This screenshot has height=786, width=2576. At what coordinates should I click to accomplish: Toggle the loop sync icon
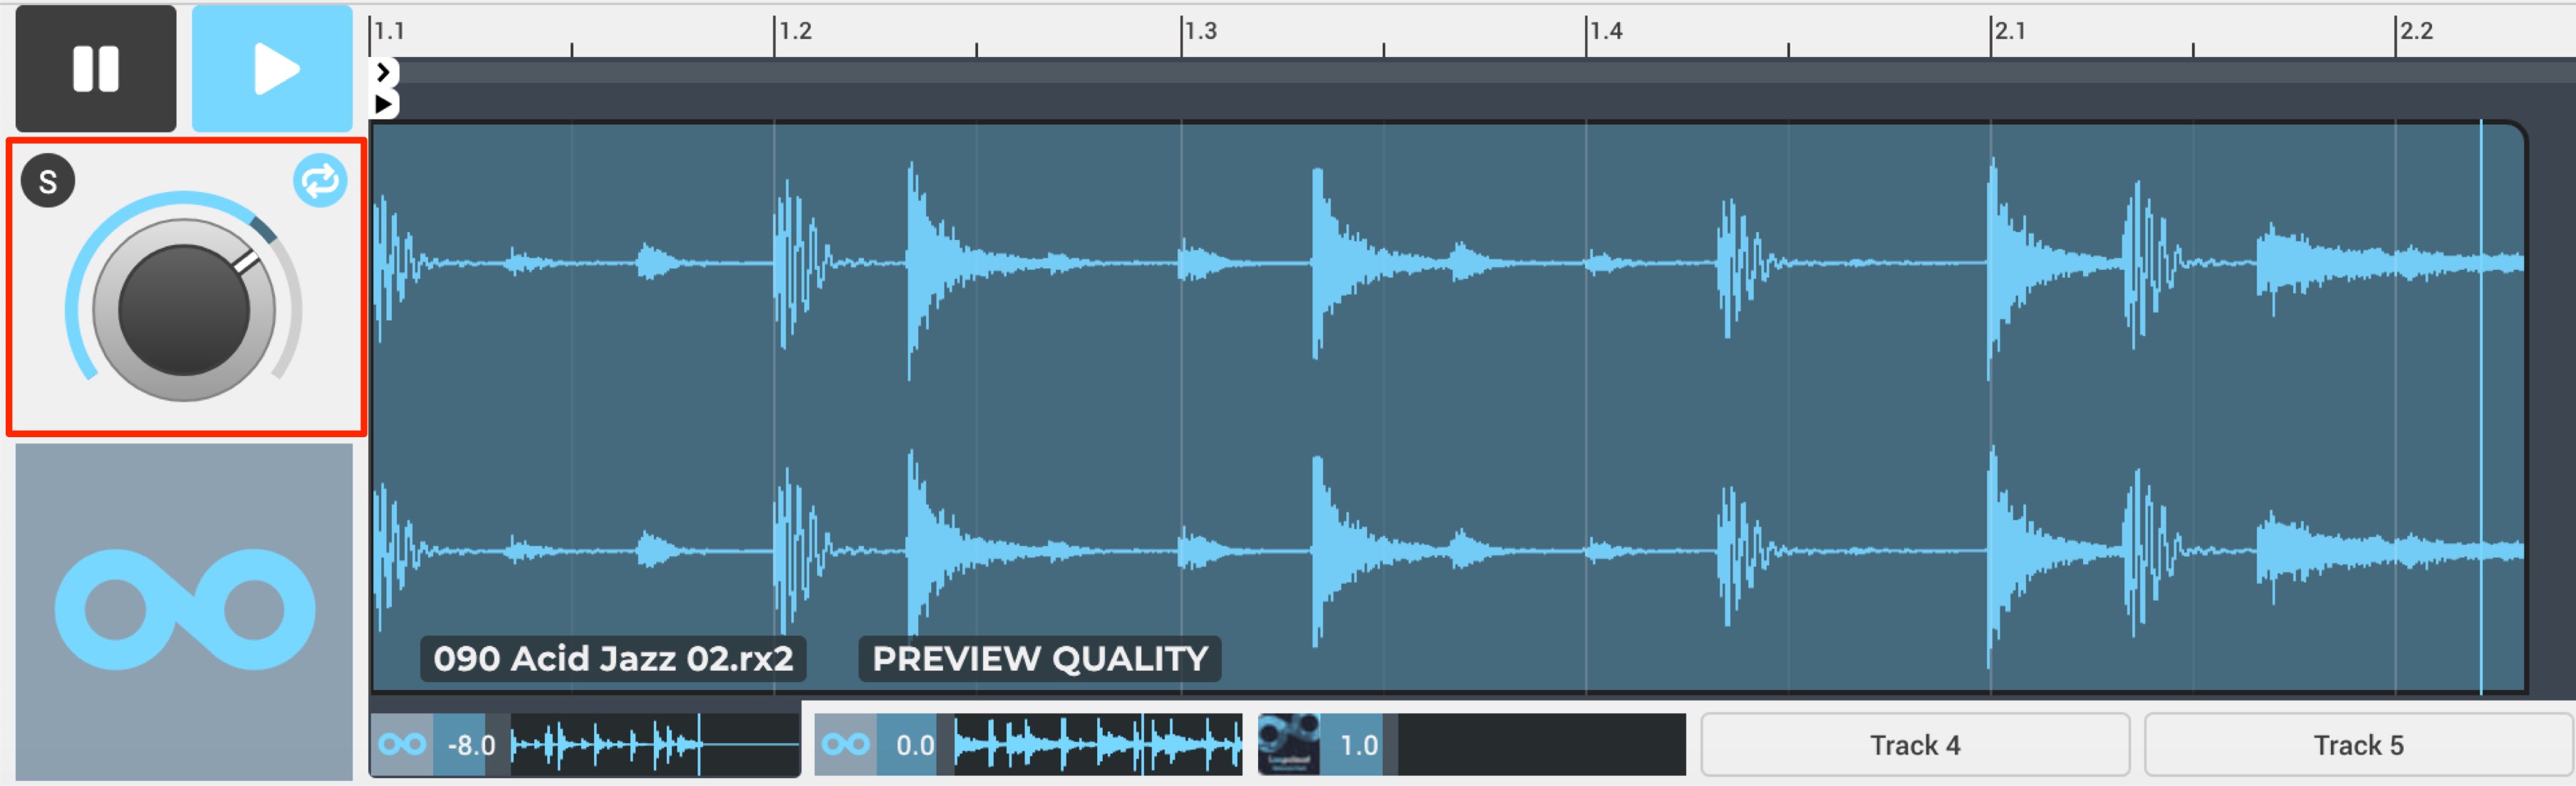(x=320, y=181)
